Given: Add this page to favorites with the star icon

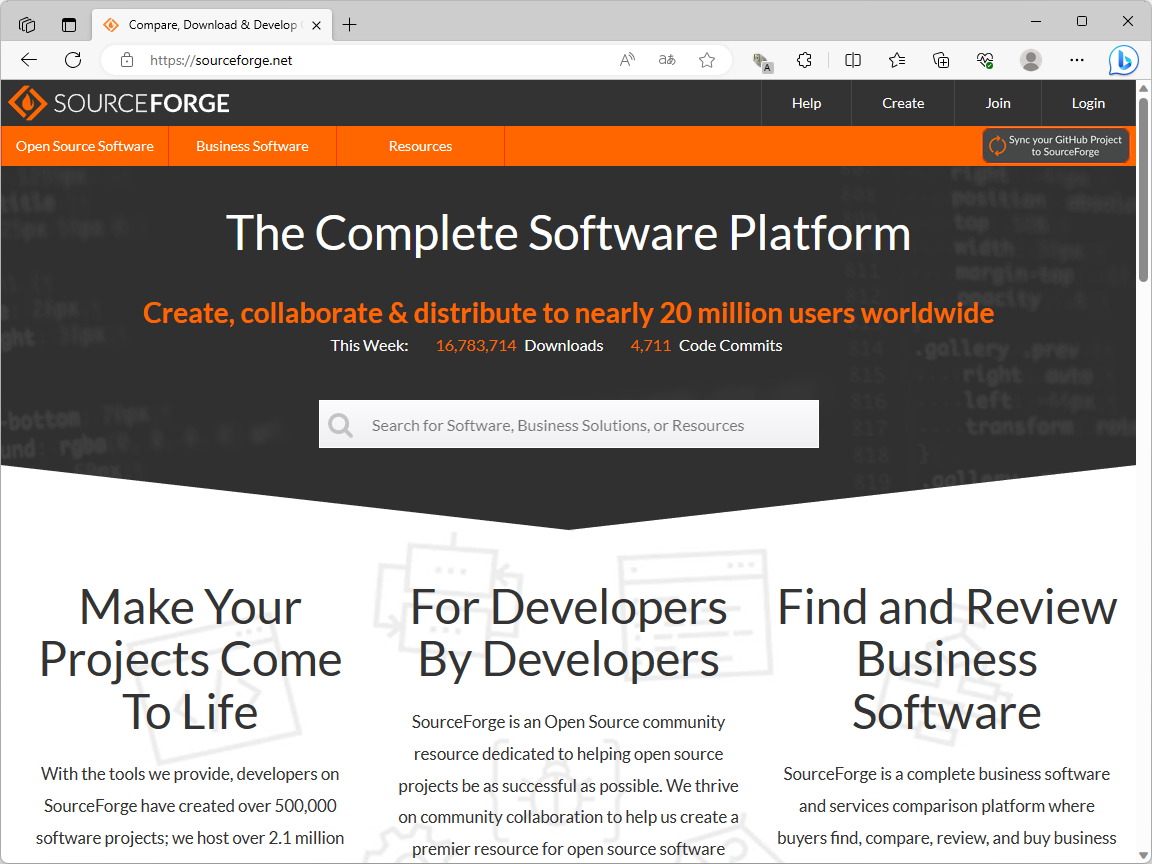Looking at the screenshot, I should pyautogui.click(x=707, y=60).
